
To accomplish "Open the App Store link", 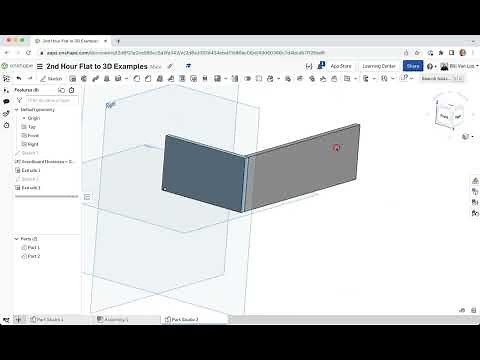I will point(341,66).
